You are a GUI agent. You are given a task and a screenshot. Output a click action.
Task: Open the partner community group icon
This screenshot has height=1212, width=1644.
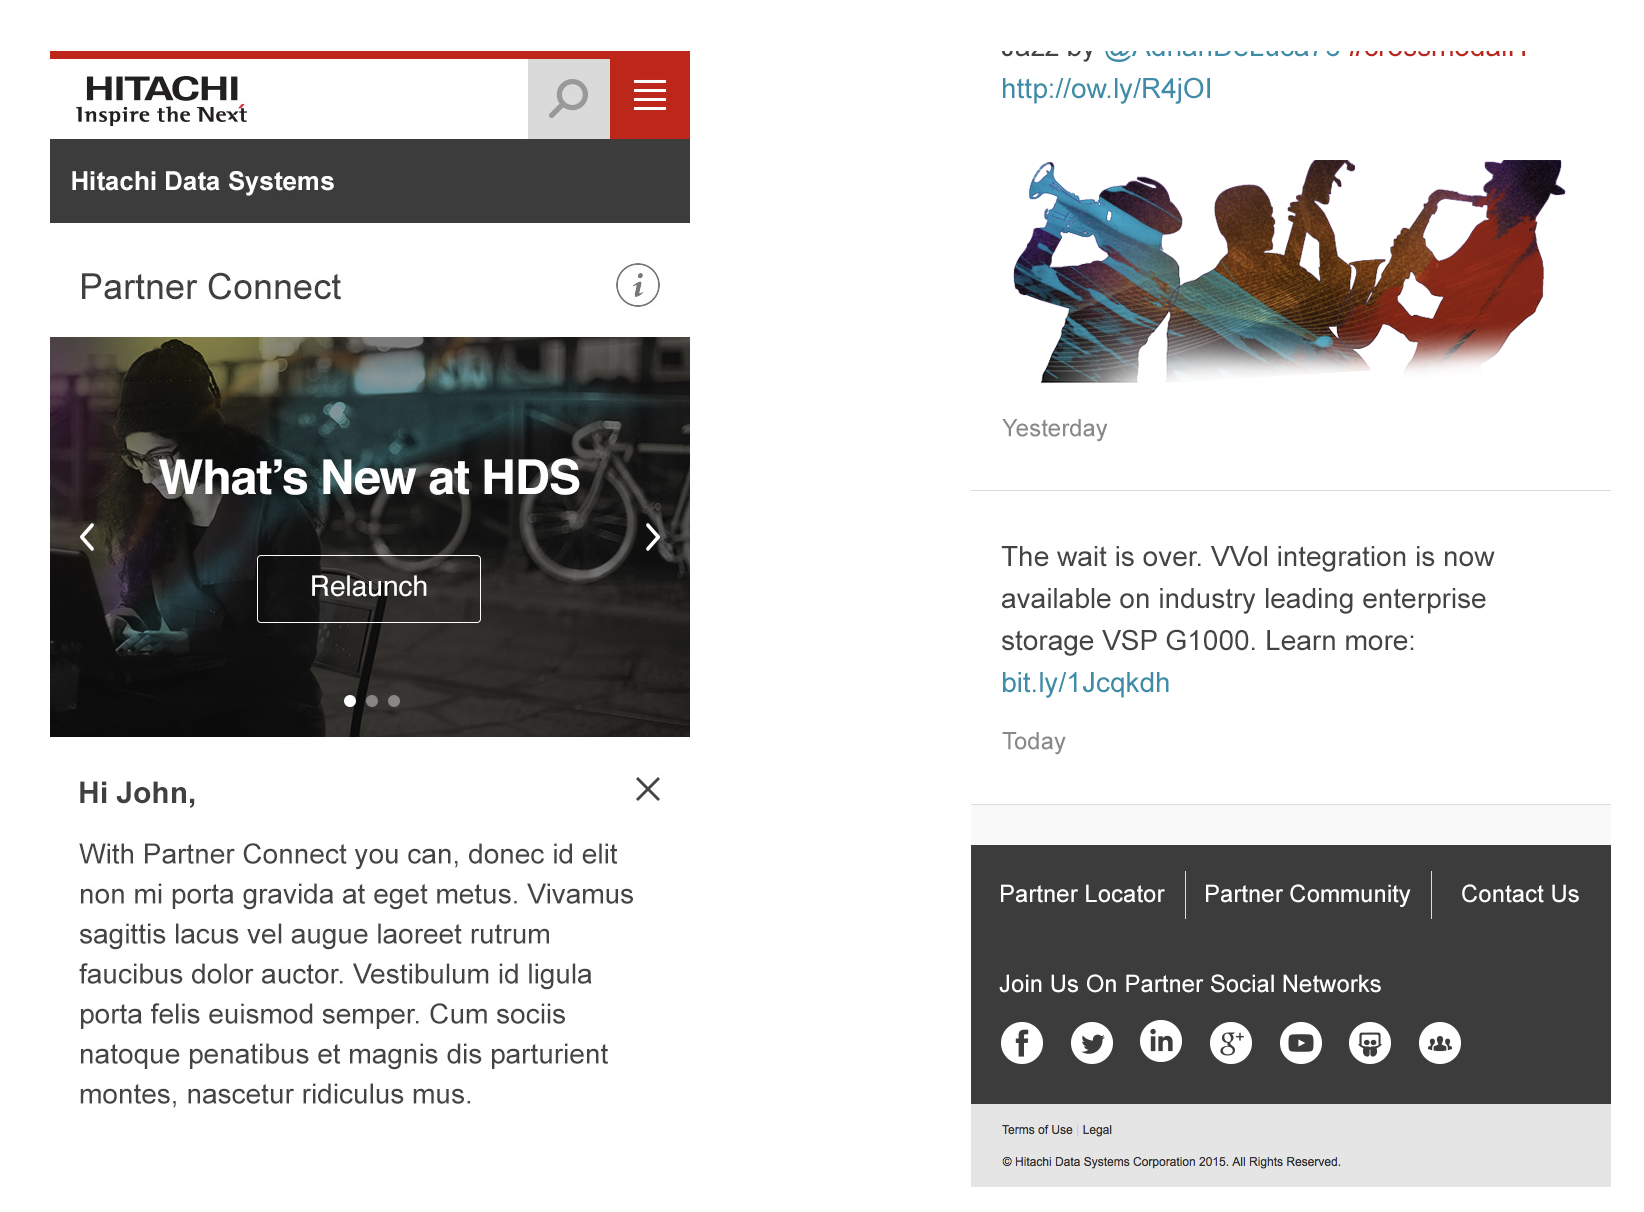point(1440,1042)
